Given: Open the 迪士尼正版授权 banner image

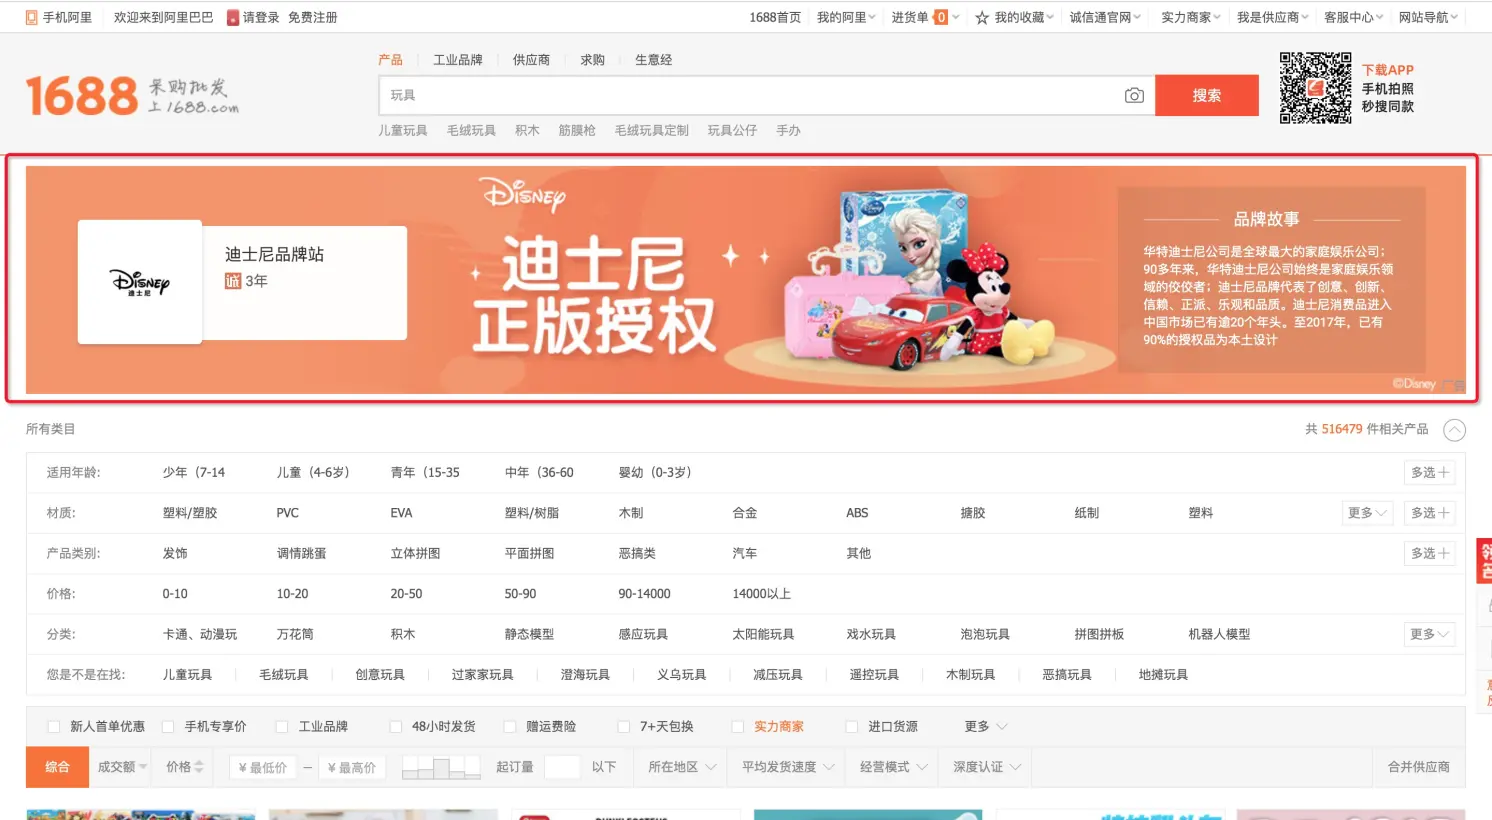Looking at the screenshot, I should (746, 280).
